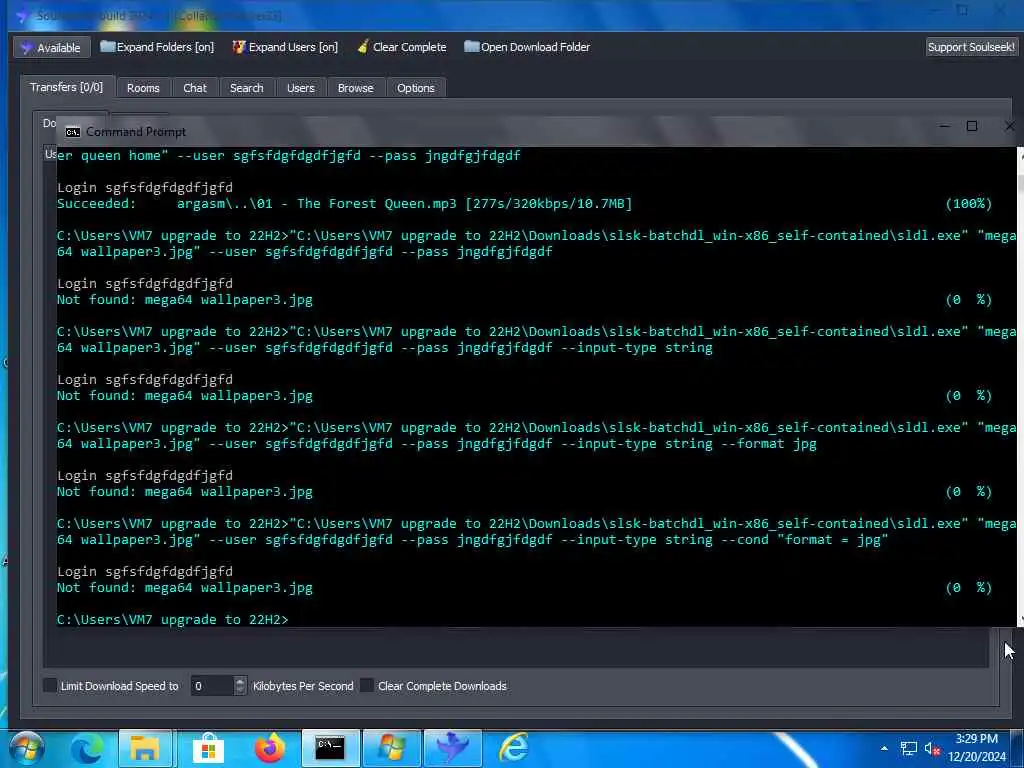This screenshot has width=1024, height=768.
Task: Click muted volume tray icon
Action: pyautogui.click(x=931, y=748)
